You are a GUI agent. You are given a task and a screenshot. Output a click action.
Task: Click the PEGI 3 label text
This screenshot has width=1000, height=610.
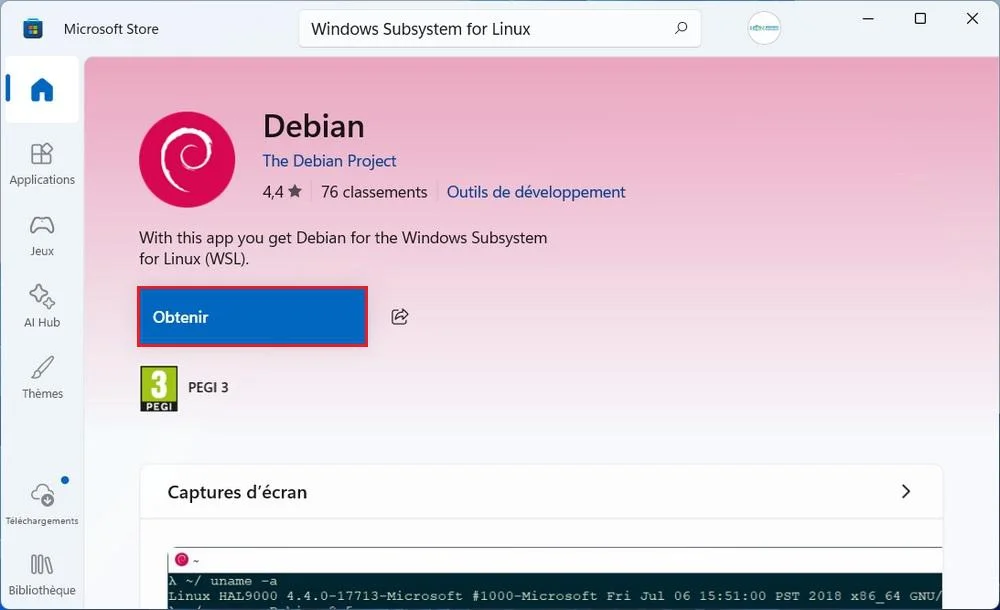click(x=208, y=387)
